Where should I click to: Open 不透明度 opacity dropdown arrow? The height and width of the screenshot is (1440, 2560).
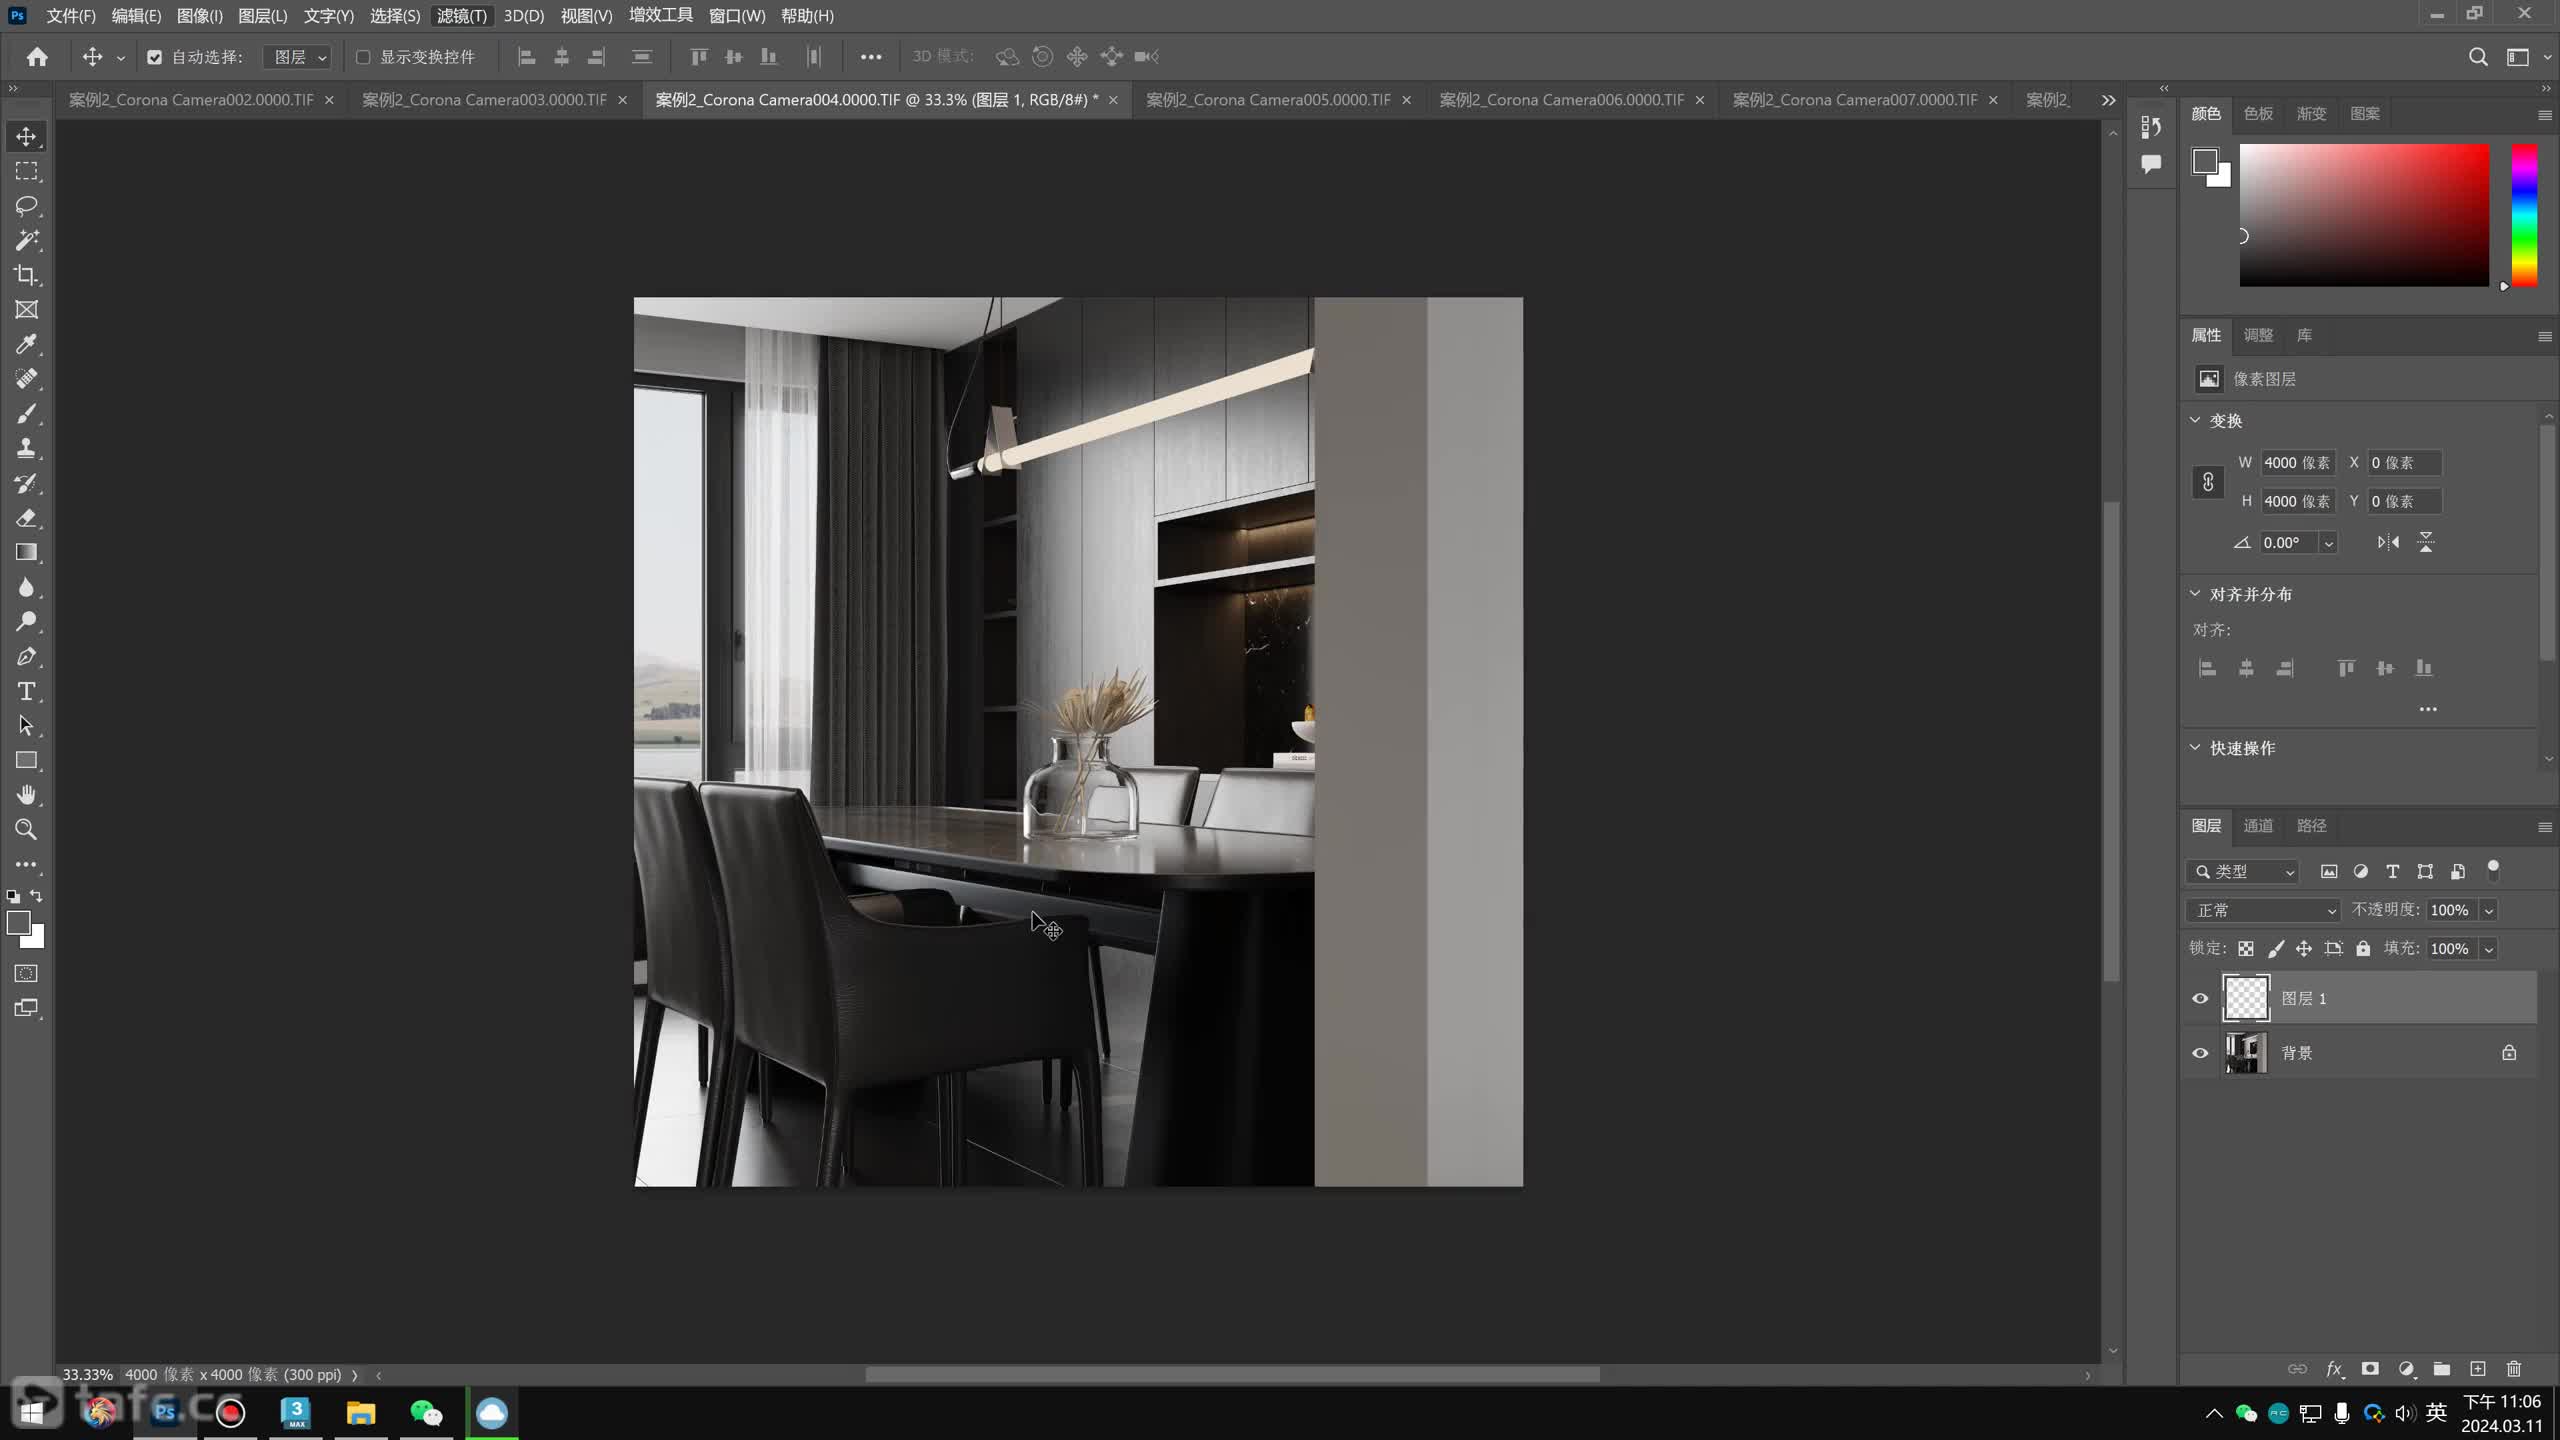point(2489,910)
